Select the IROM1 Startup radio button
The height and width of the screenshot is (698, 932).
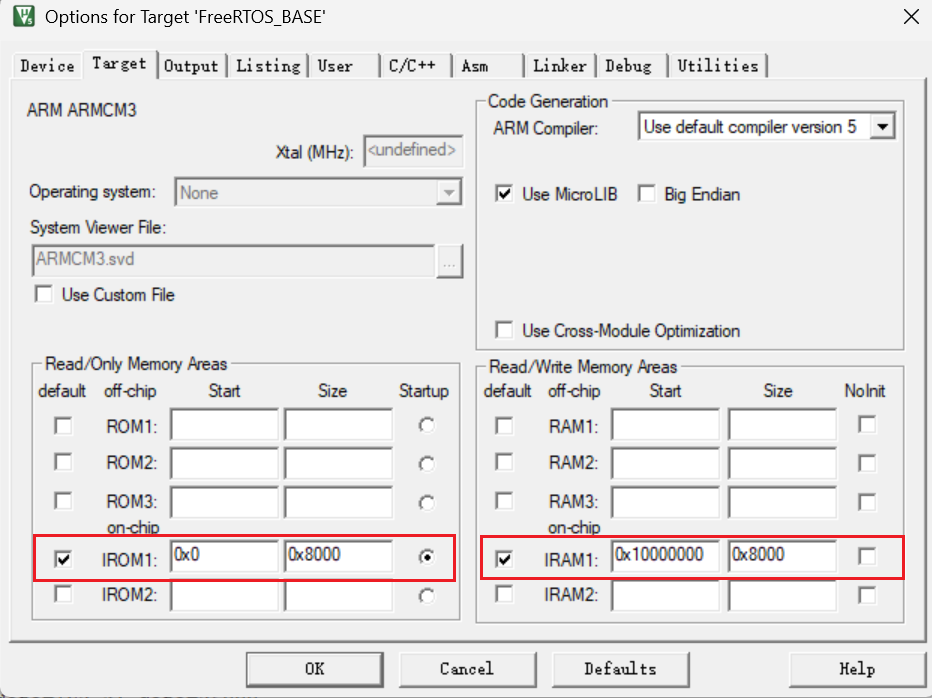point(426,557)
